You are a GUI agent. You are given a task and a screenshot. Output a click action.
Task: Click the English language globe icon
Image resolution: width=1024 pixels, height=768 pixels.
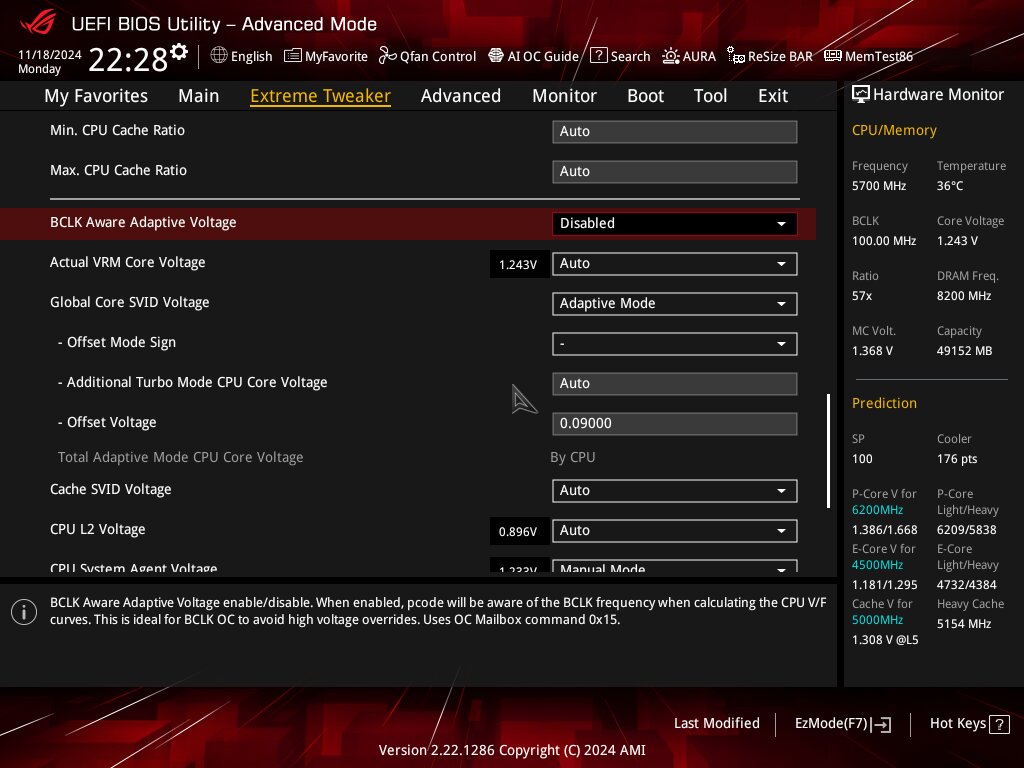(219, 56)
